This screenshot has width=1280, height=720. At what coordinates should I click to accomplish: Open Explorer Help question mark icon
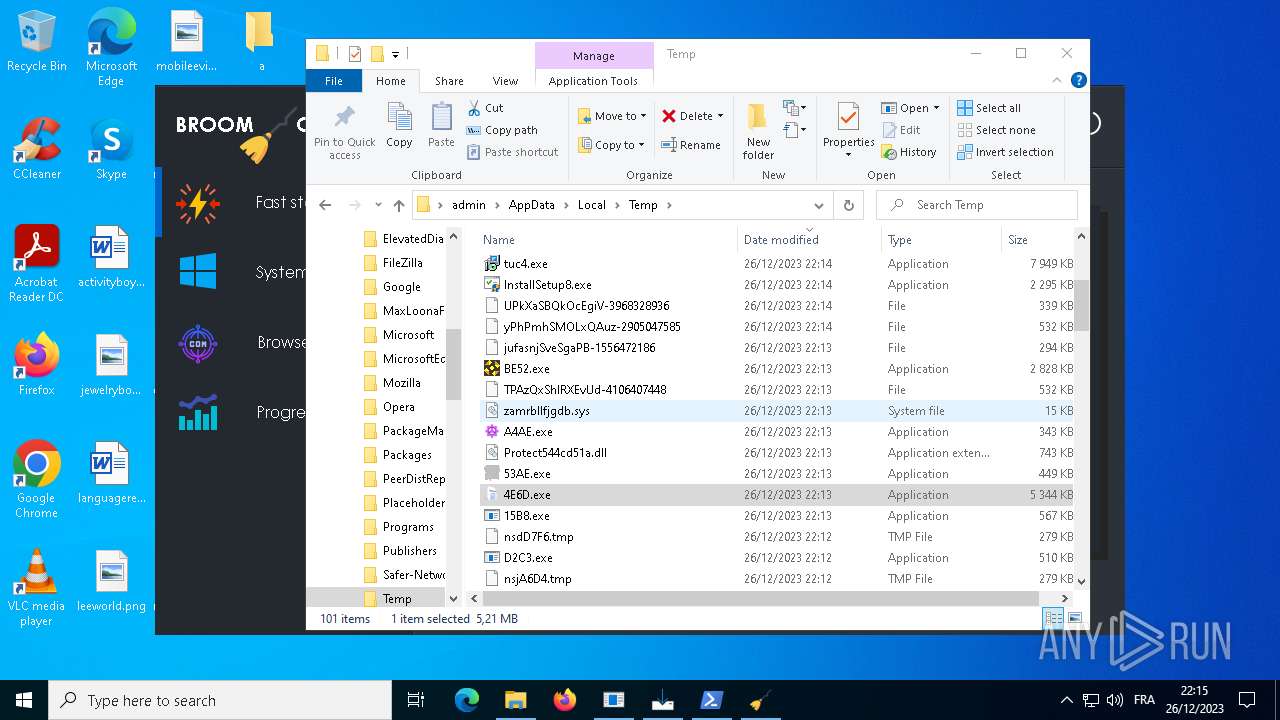pyautogui.click(x=1078, y=80)
